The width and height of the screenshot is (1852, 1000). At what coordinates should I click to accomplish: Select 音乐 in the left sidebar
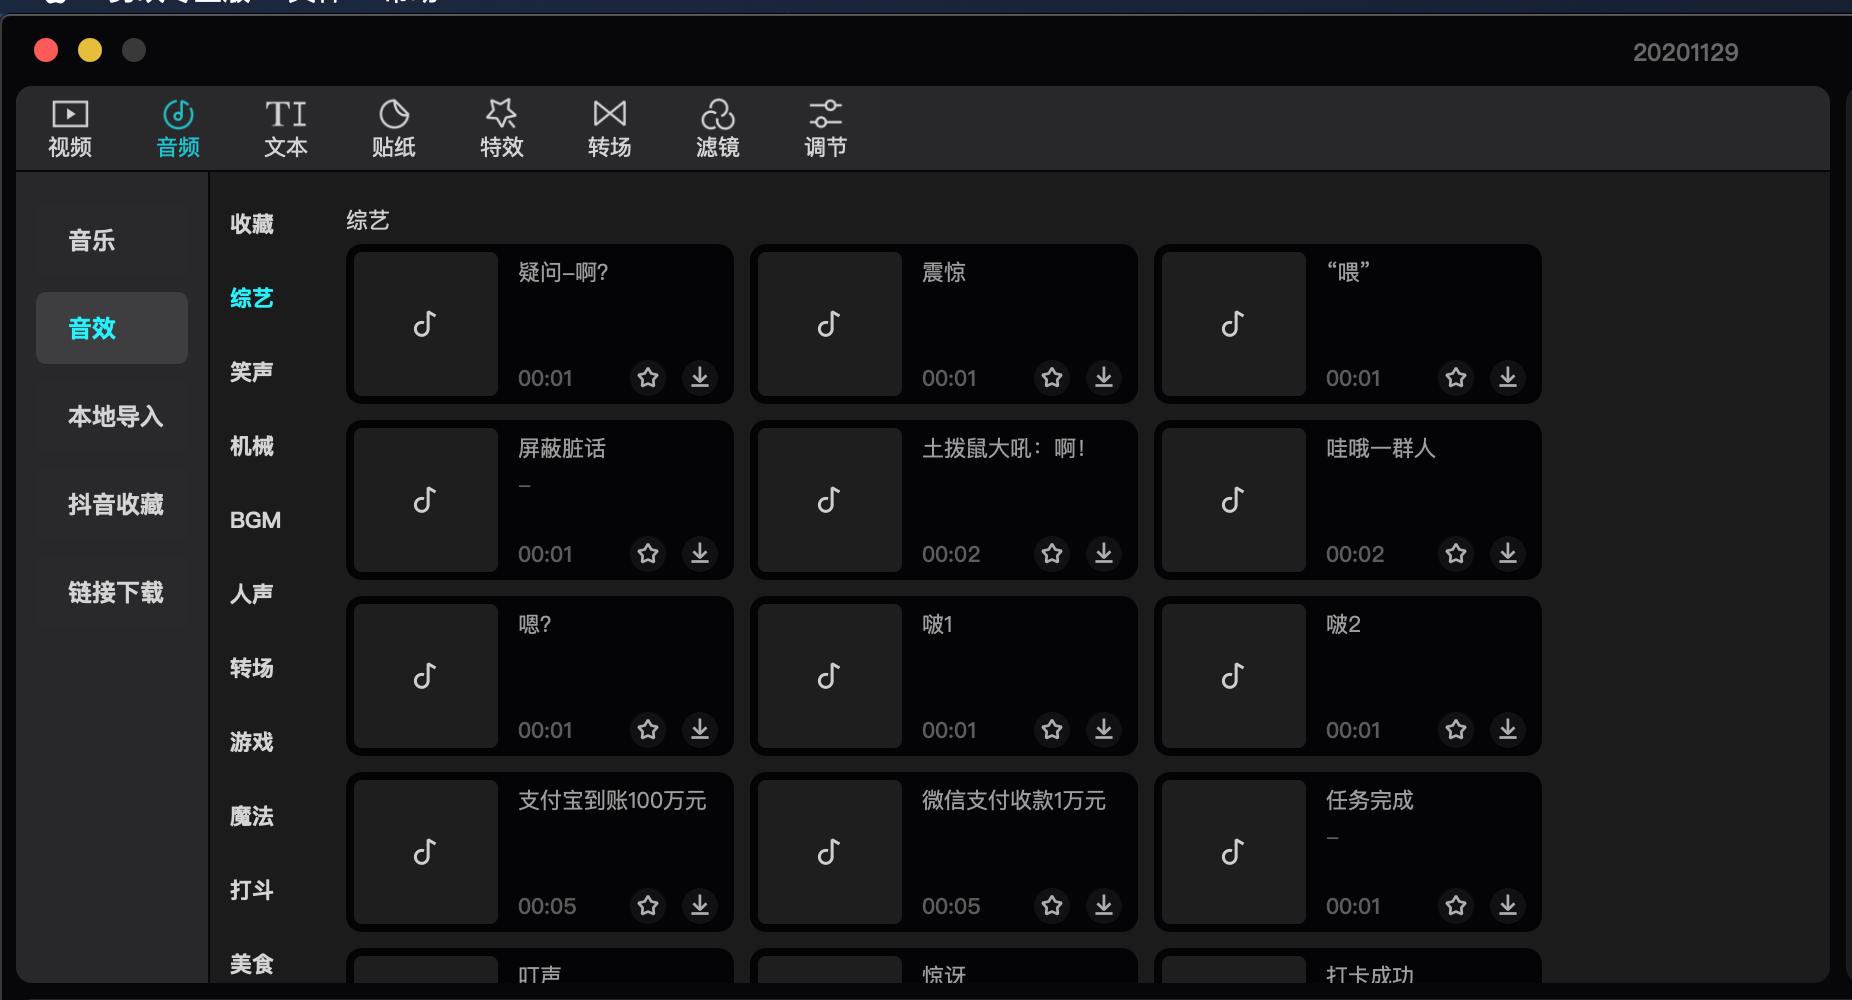click(112, 240)
